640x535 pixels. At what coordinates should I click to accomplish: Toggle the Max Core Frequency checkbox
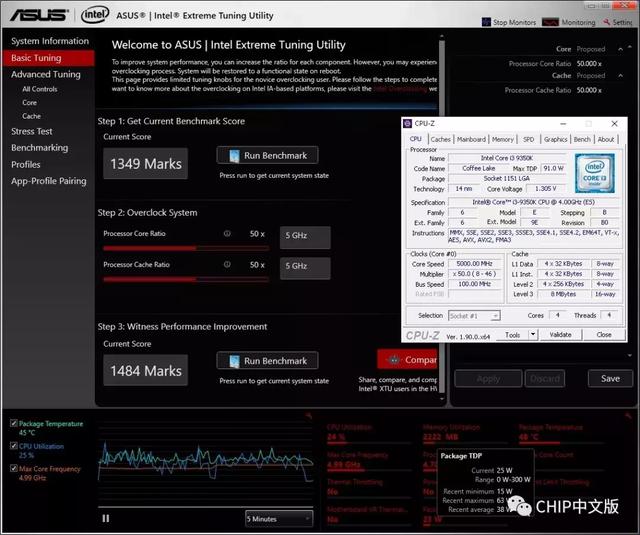(x=14, y=468)
